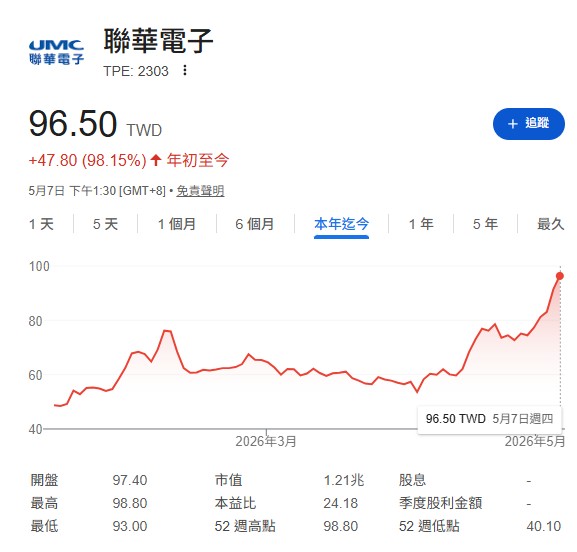The width and height of the screenshot is (577, 552).
Task: Select the 6 個月 time range tab
Action: [255, 224]
